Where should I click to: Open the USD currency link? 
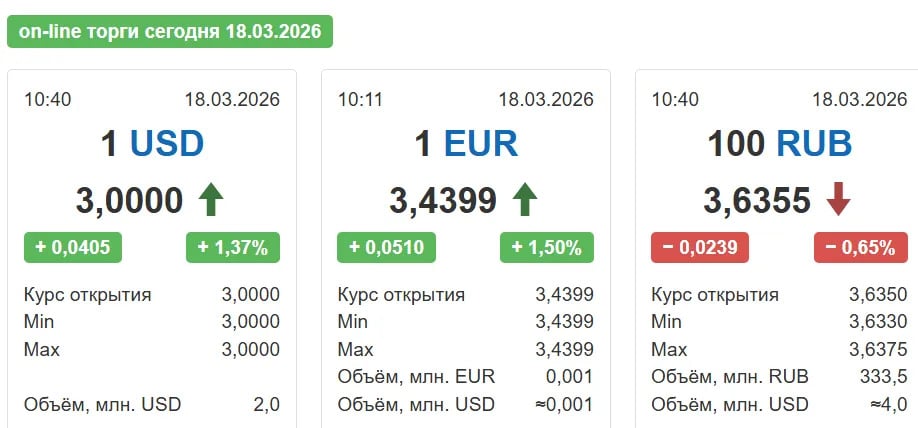(x=167, y=144)
